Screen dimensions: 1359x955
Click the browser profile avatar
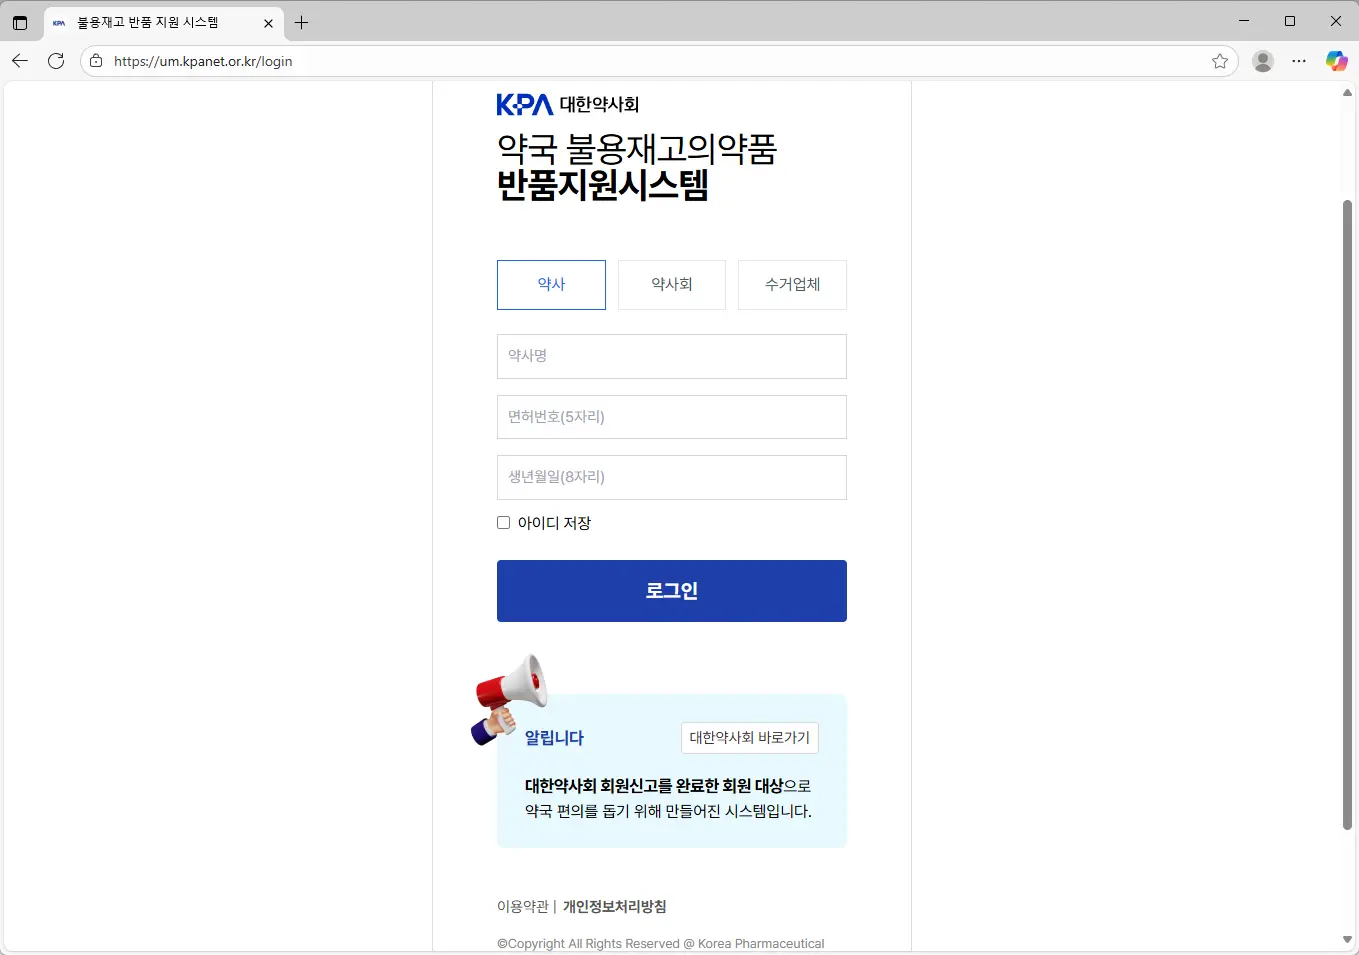pos(1262,61)
